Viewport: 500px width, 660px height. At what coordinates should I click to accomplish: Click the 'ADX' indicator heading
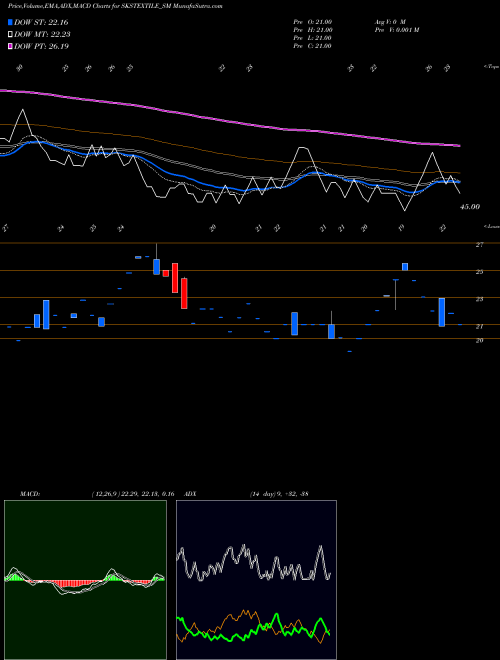190,494
